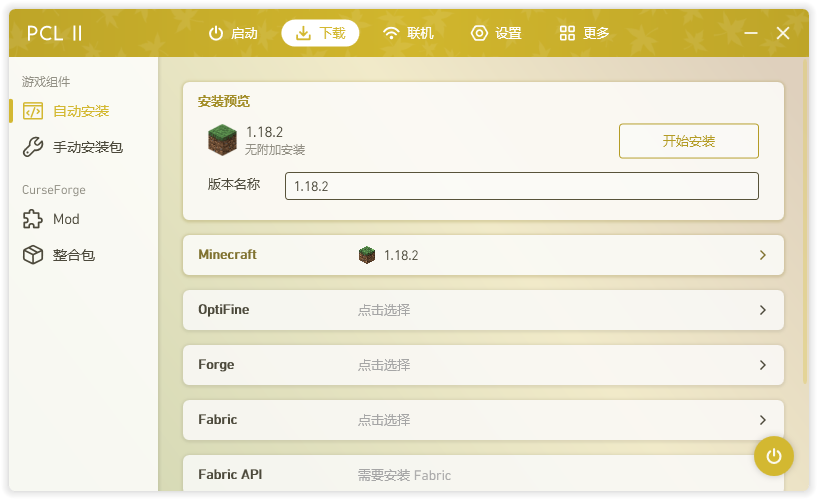Click the four-squares grid icon beside 更多
Screen dimensions: 818x500
click(x=567, y=33)
